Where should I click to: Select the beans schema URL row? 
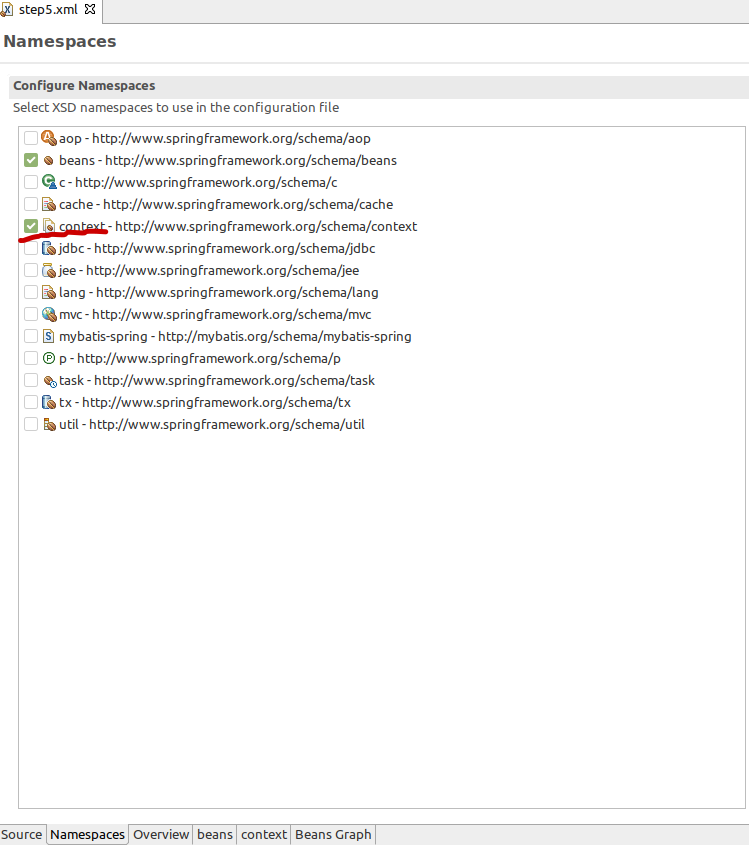(228, 161)
